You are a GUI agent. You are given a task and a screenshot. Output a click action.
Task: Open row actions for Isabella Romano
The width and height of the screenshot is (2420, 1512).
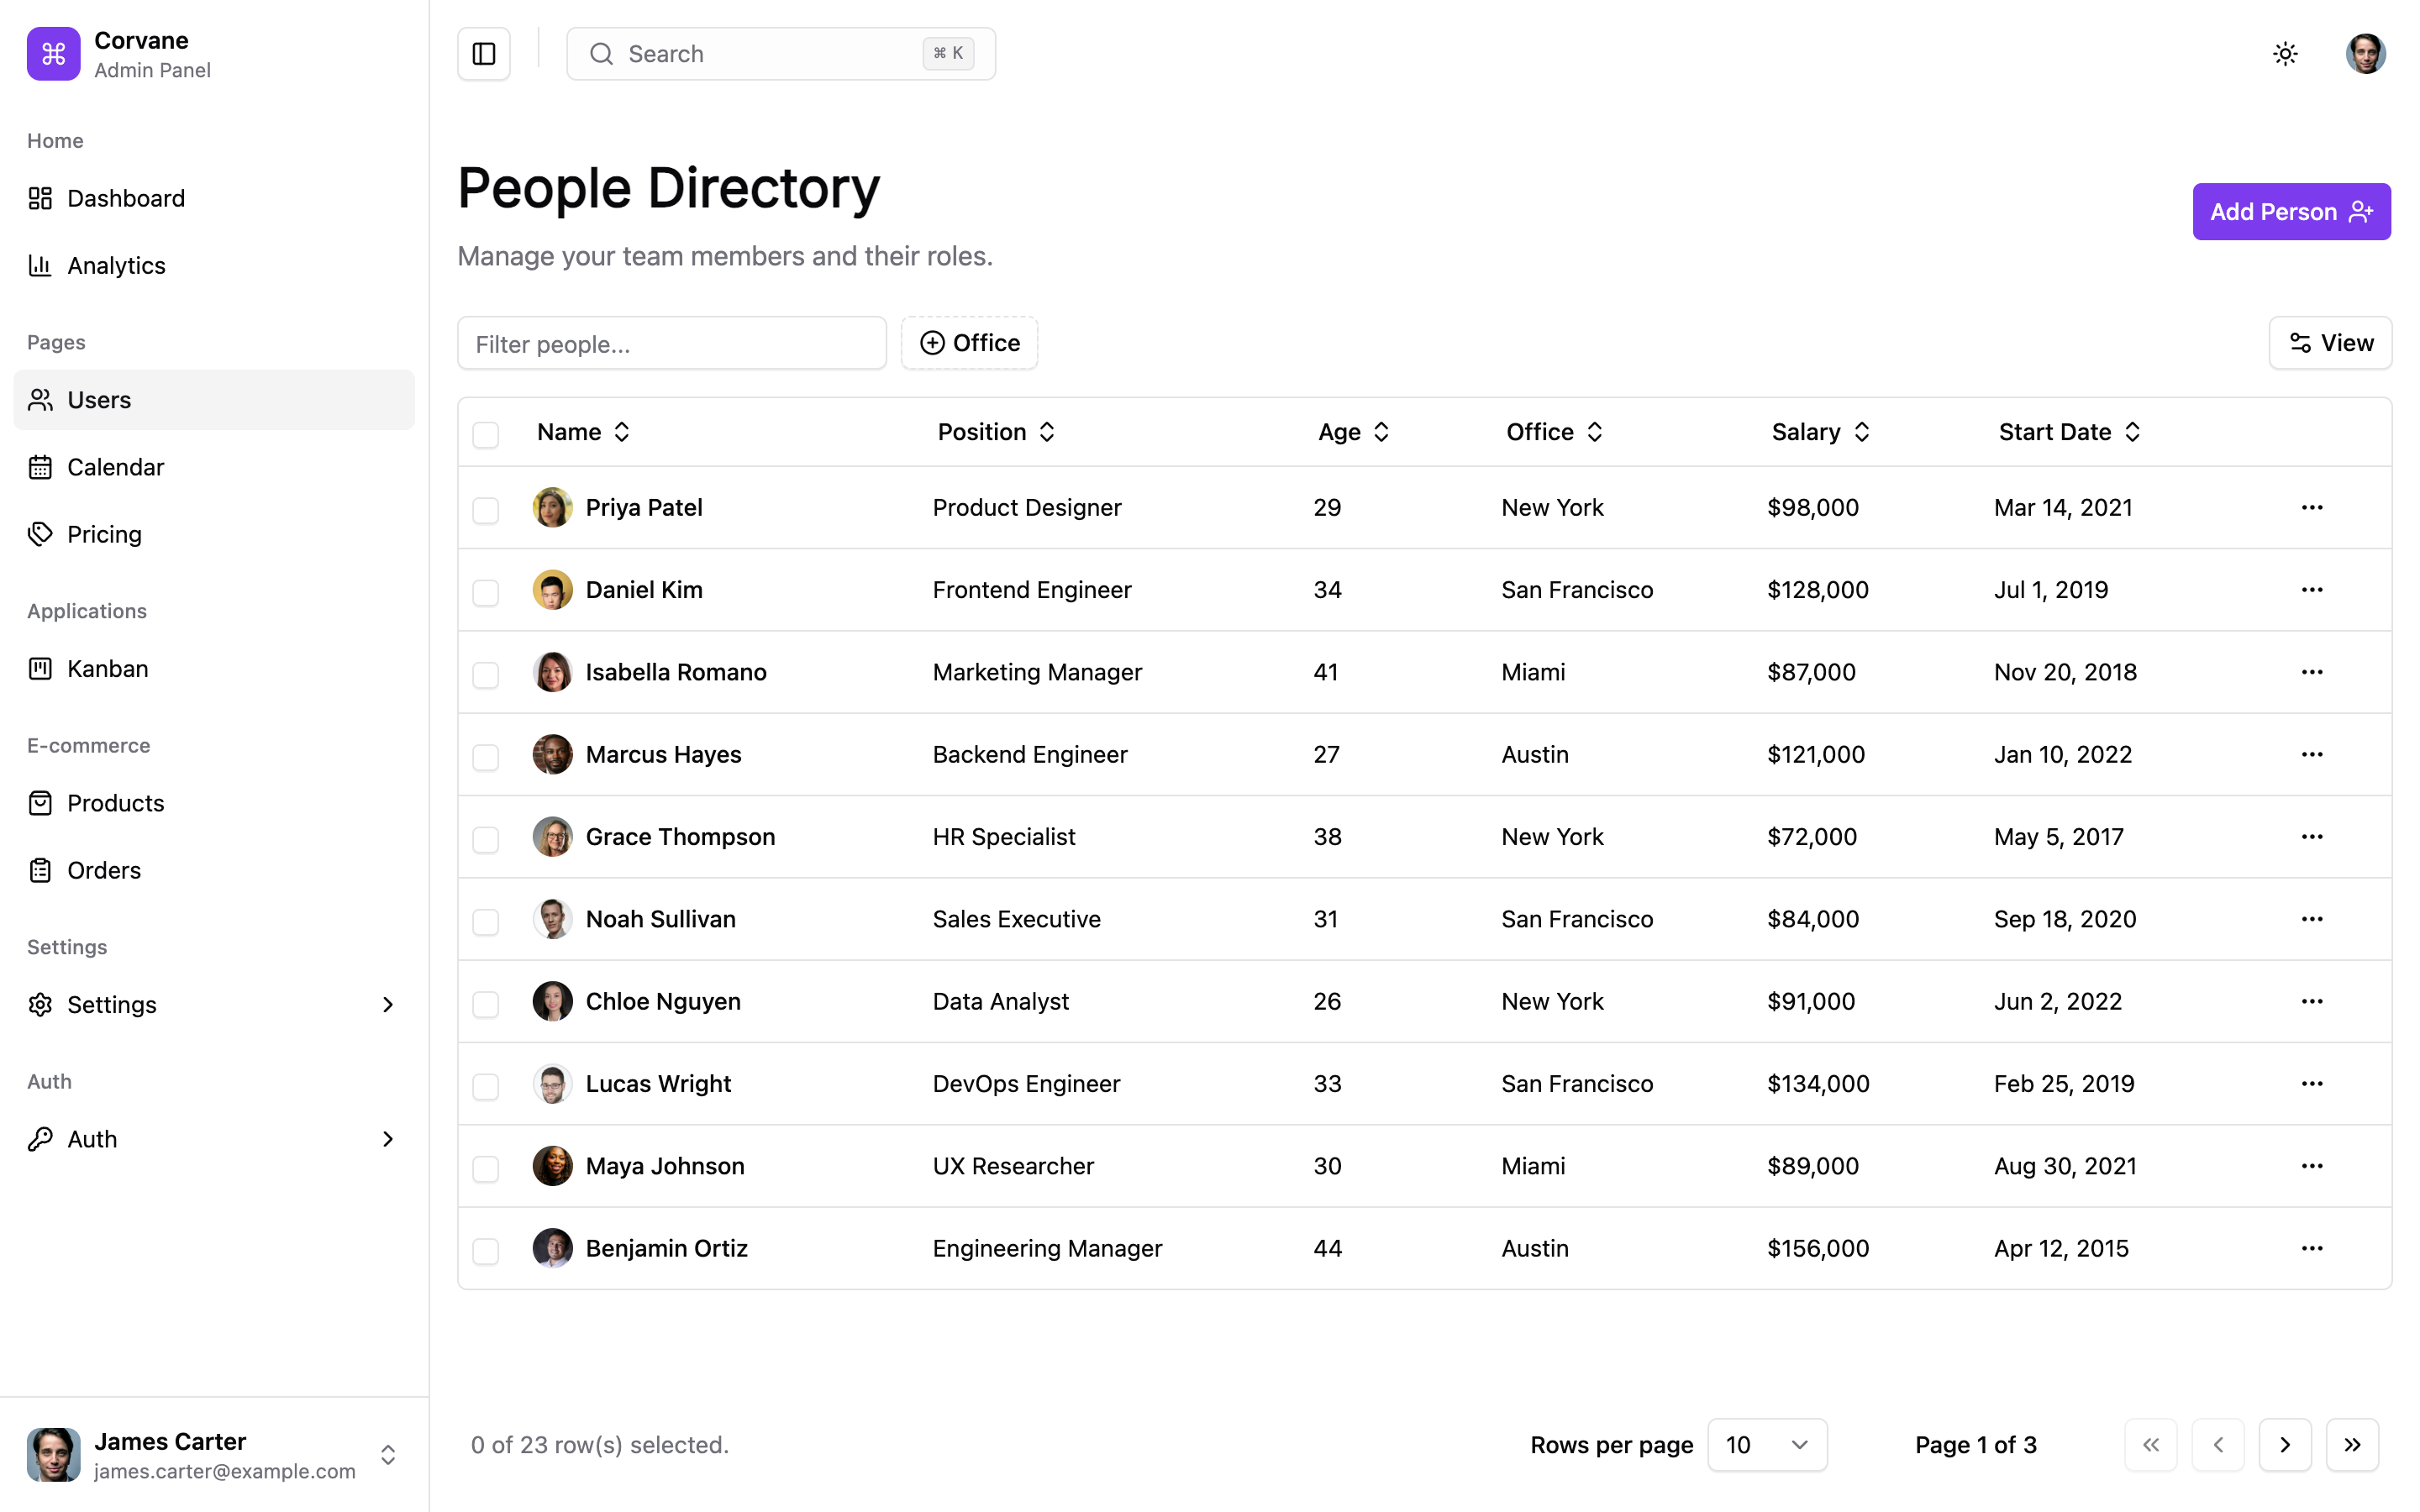2312,672
